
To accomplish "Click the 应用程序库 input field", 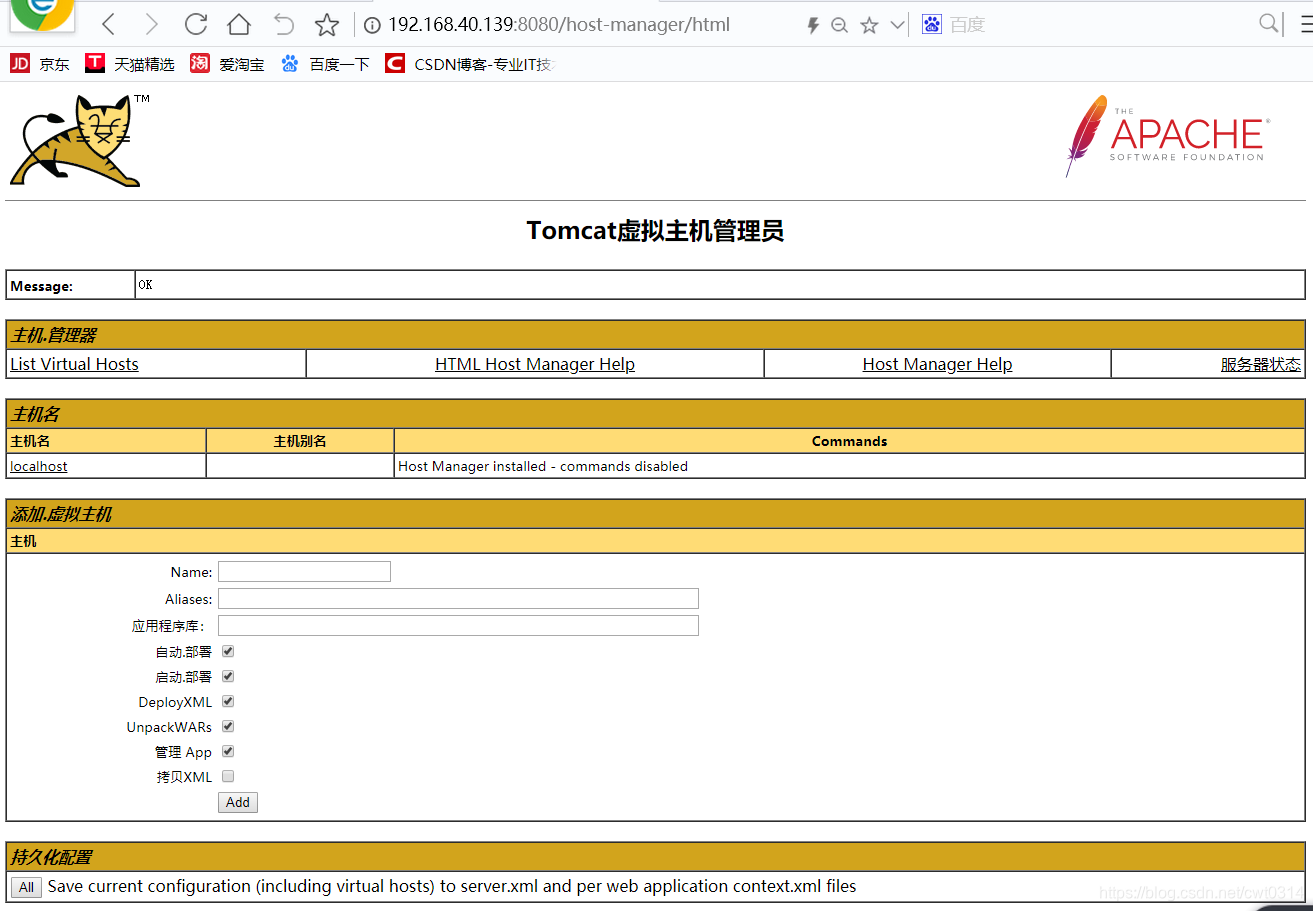I will [458, 625].
